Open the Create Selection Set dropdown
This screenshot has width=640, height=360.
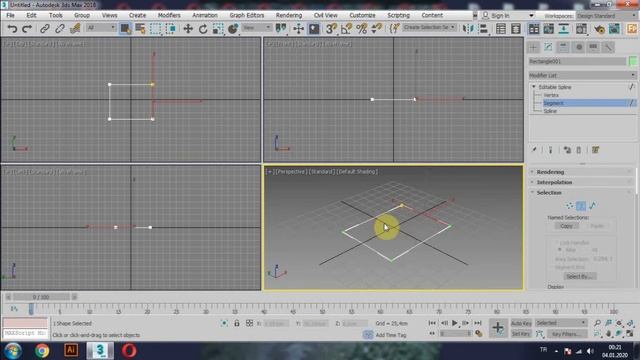click(x=429, y=27)
